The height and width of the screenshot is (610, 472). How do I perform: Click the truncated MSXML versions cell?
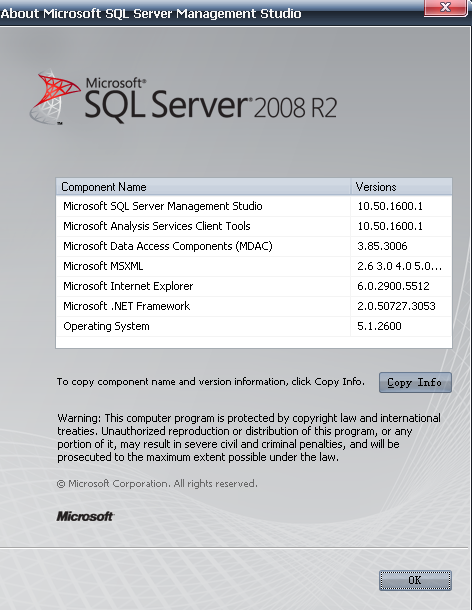point(399,266)
